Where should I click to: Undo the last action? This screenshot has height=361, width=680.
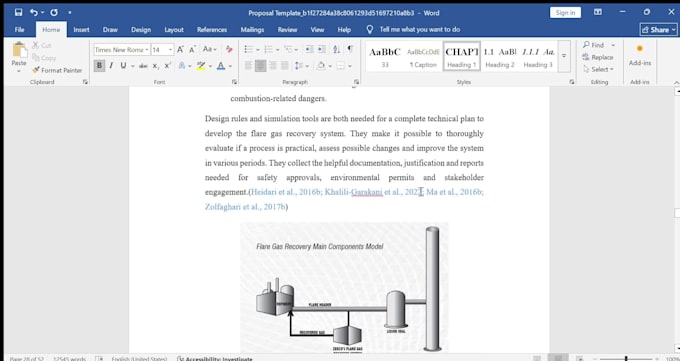pyautogui.click(x=34, y=13)
